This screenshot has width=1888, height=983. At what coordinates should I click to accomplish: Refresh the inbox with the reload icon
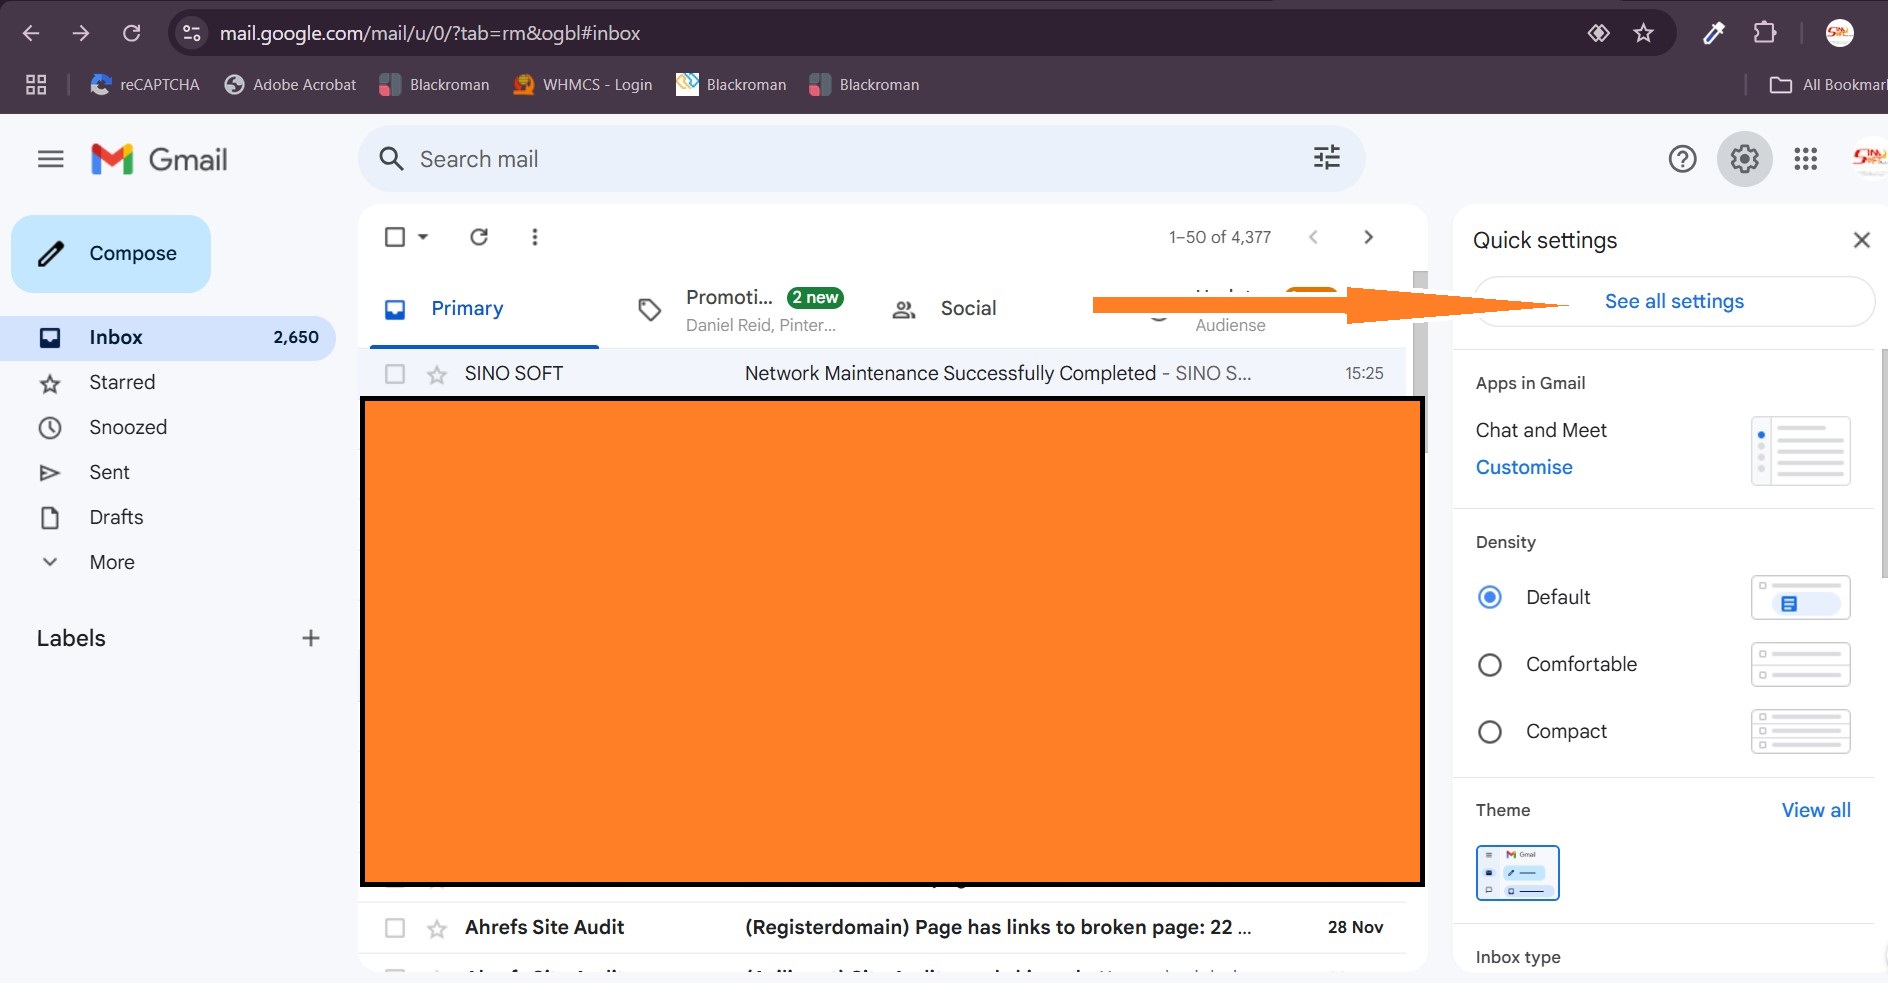coord(479,237)
